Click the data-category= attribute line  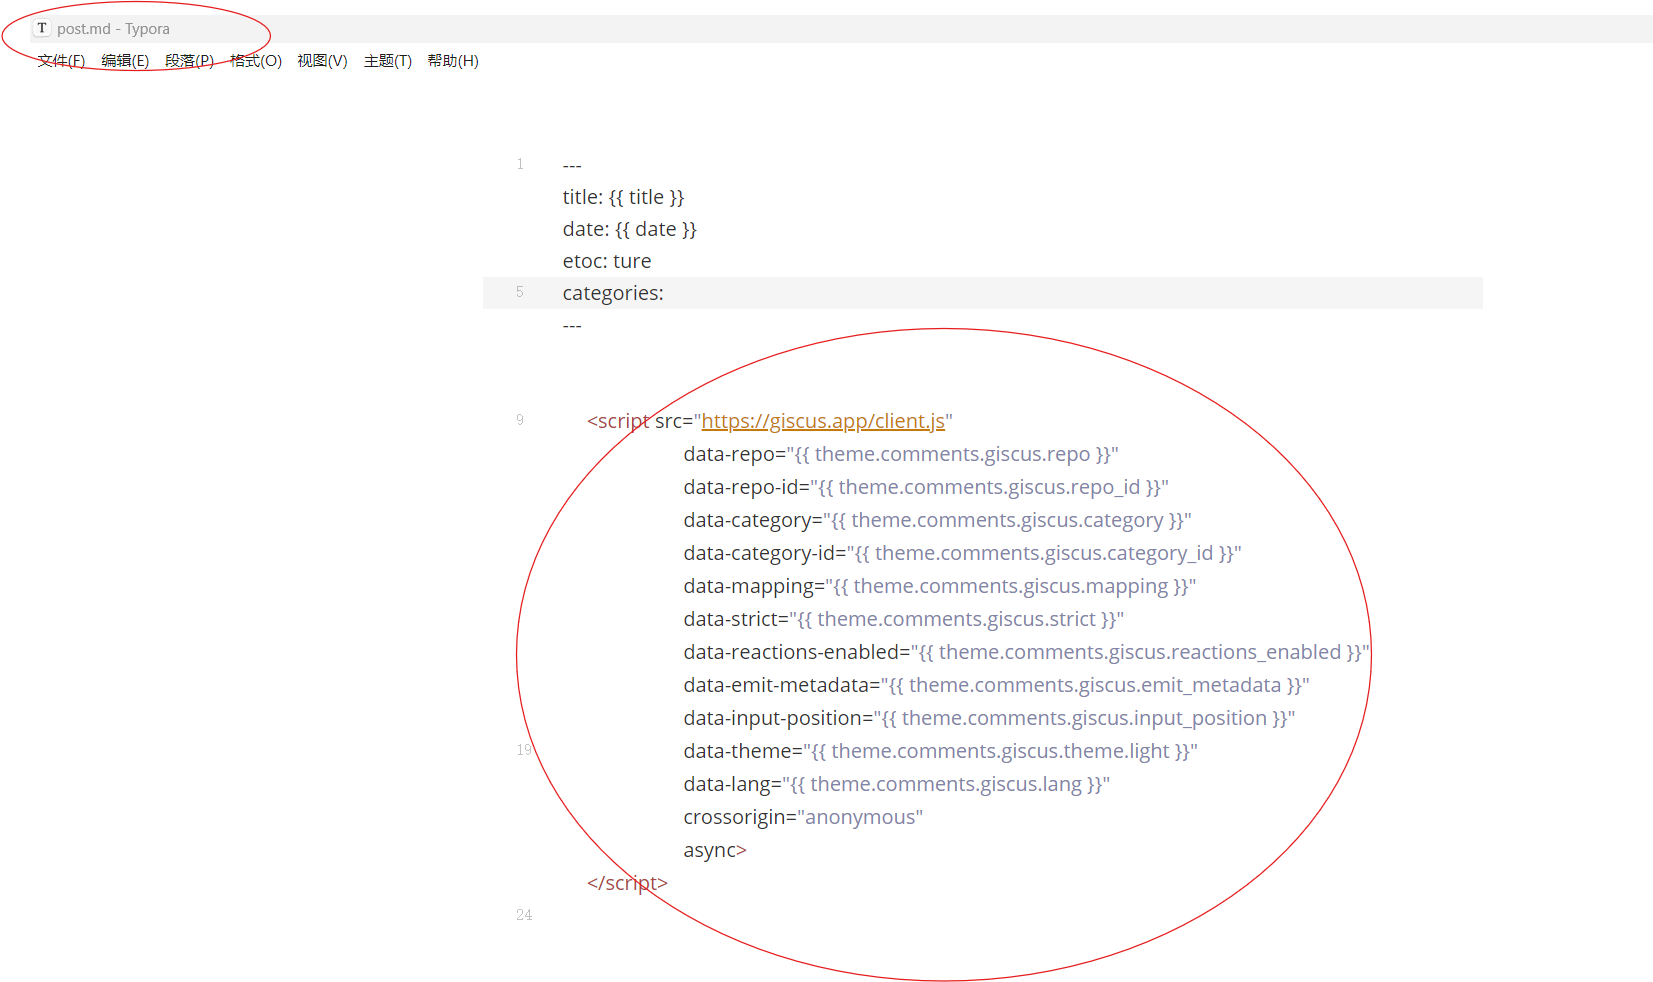[x=937, y=520]
